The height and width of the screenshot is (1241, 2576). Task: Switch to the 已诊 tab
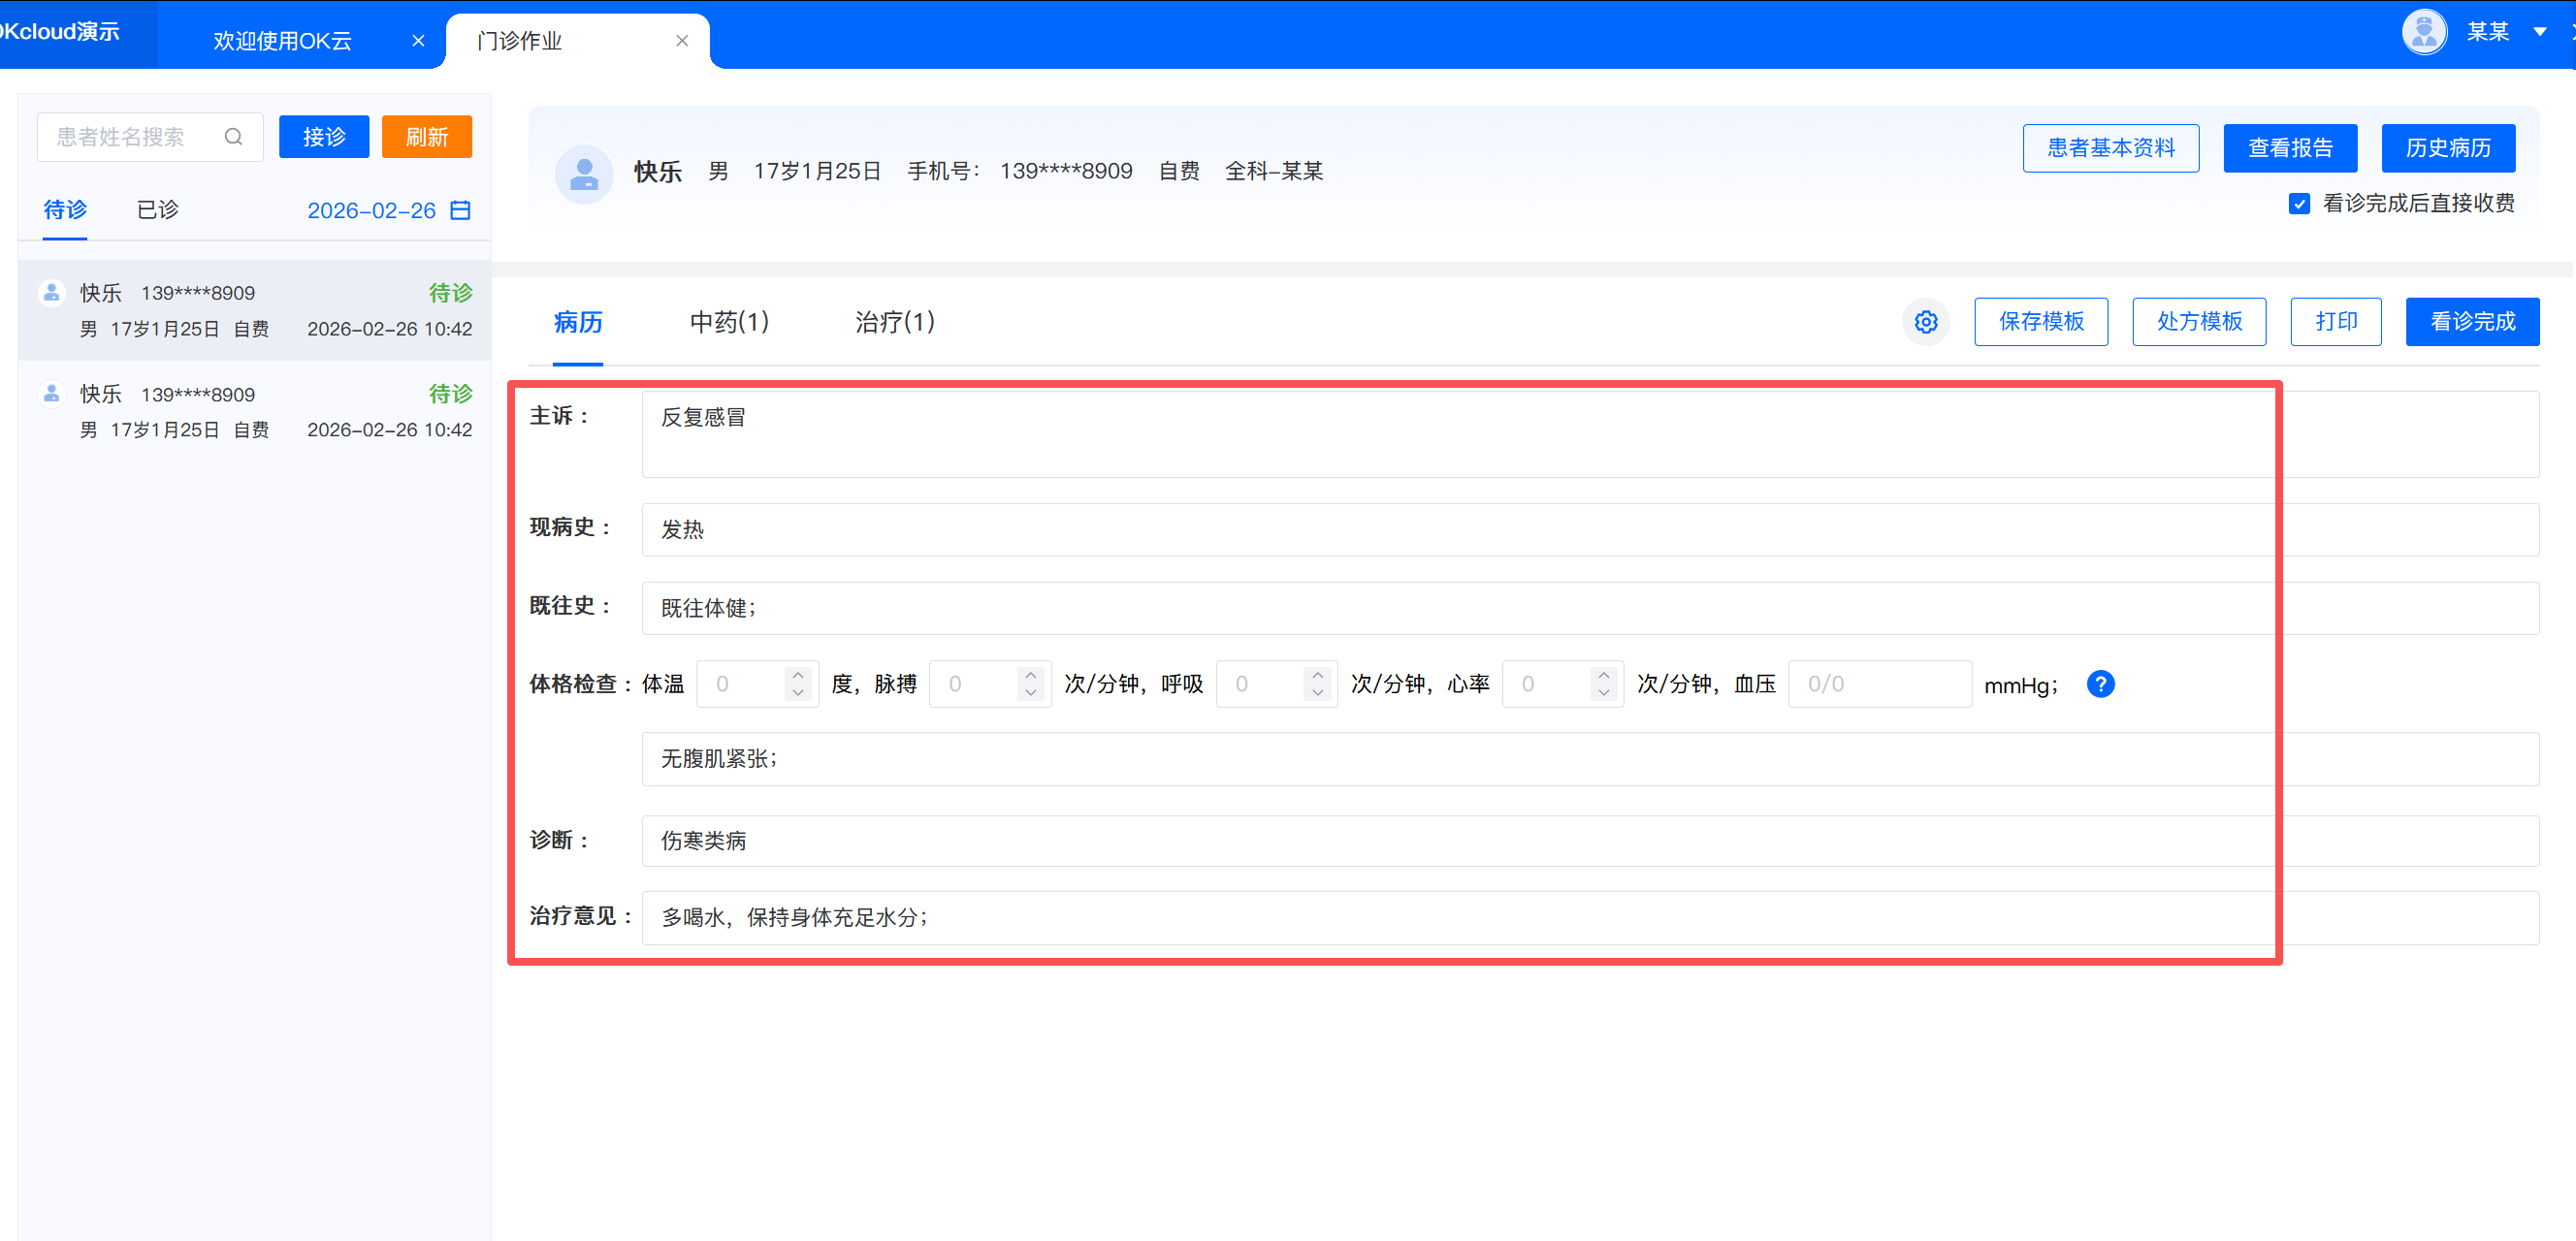click(x=157, y=210)
